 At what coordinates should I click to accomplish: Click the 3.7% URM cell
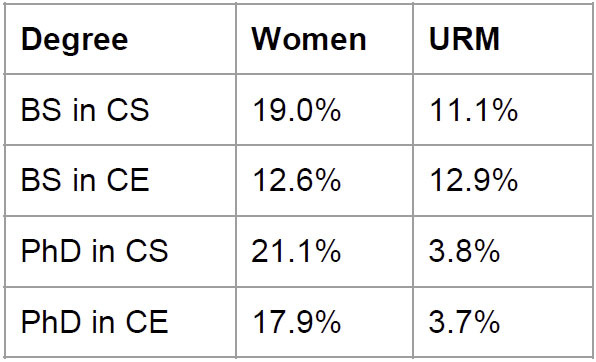click(464, 322)
